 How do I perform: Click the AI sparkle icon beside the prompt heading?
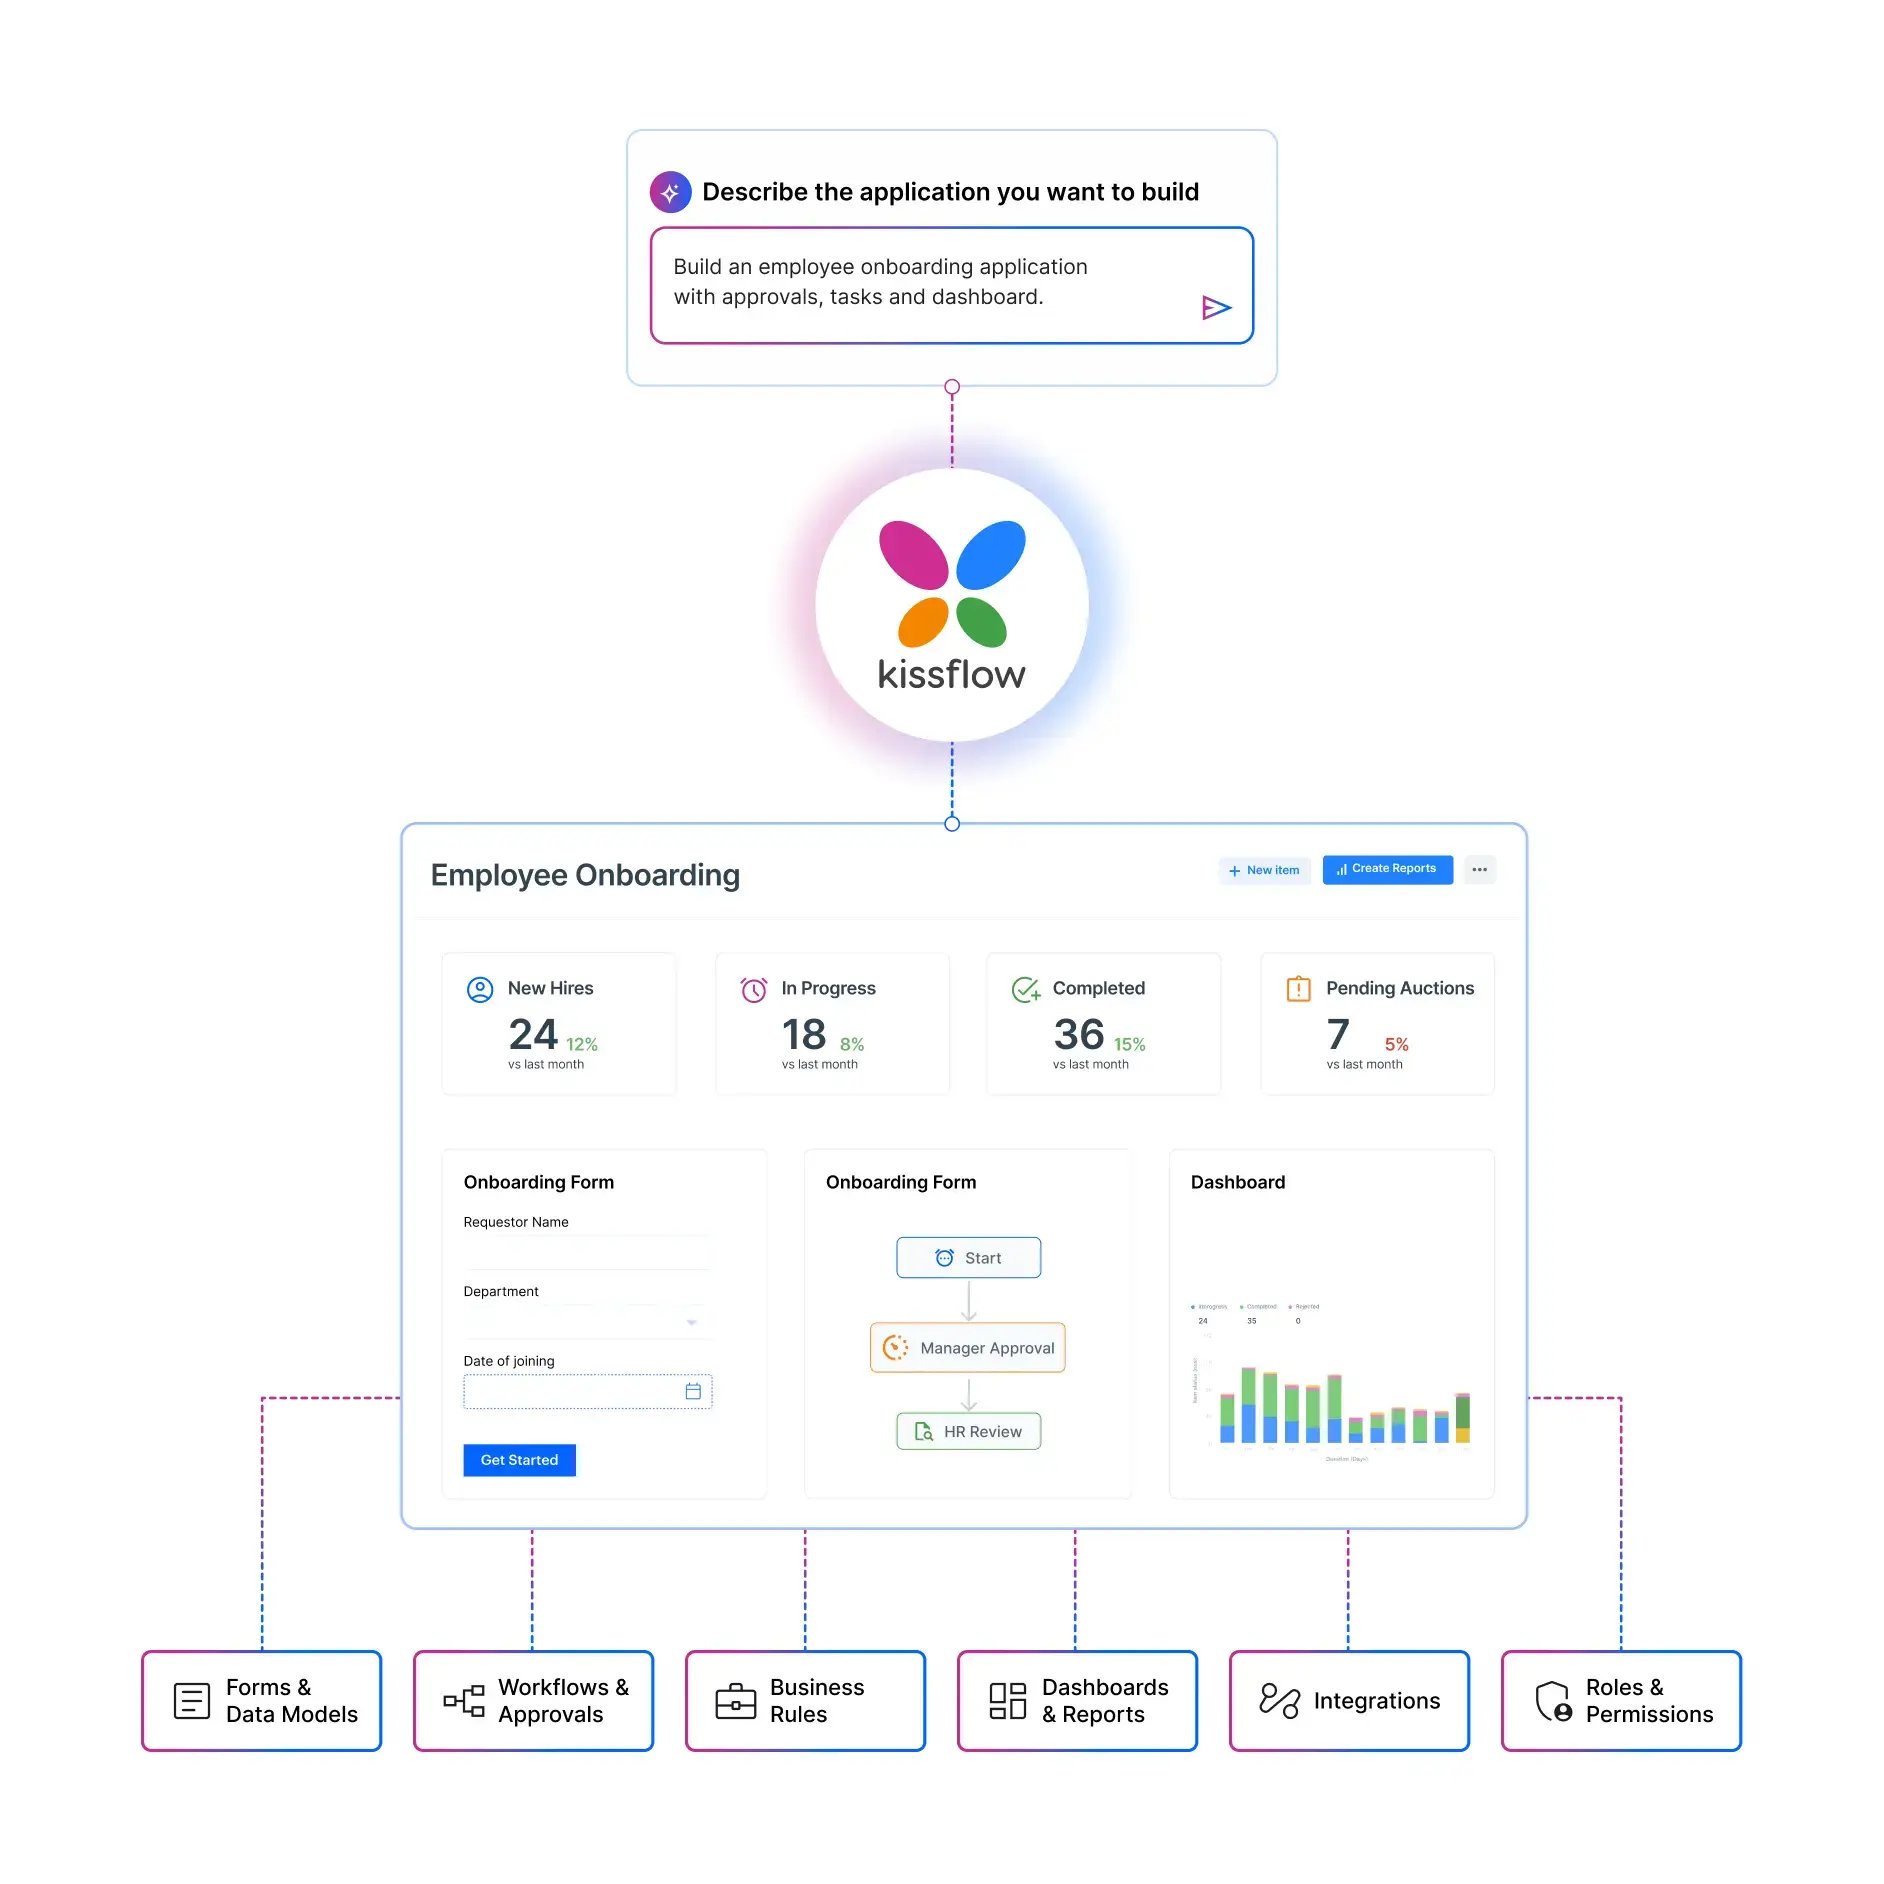[670, 192]
